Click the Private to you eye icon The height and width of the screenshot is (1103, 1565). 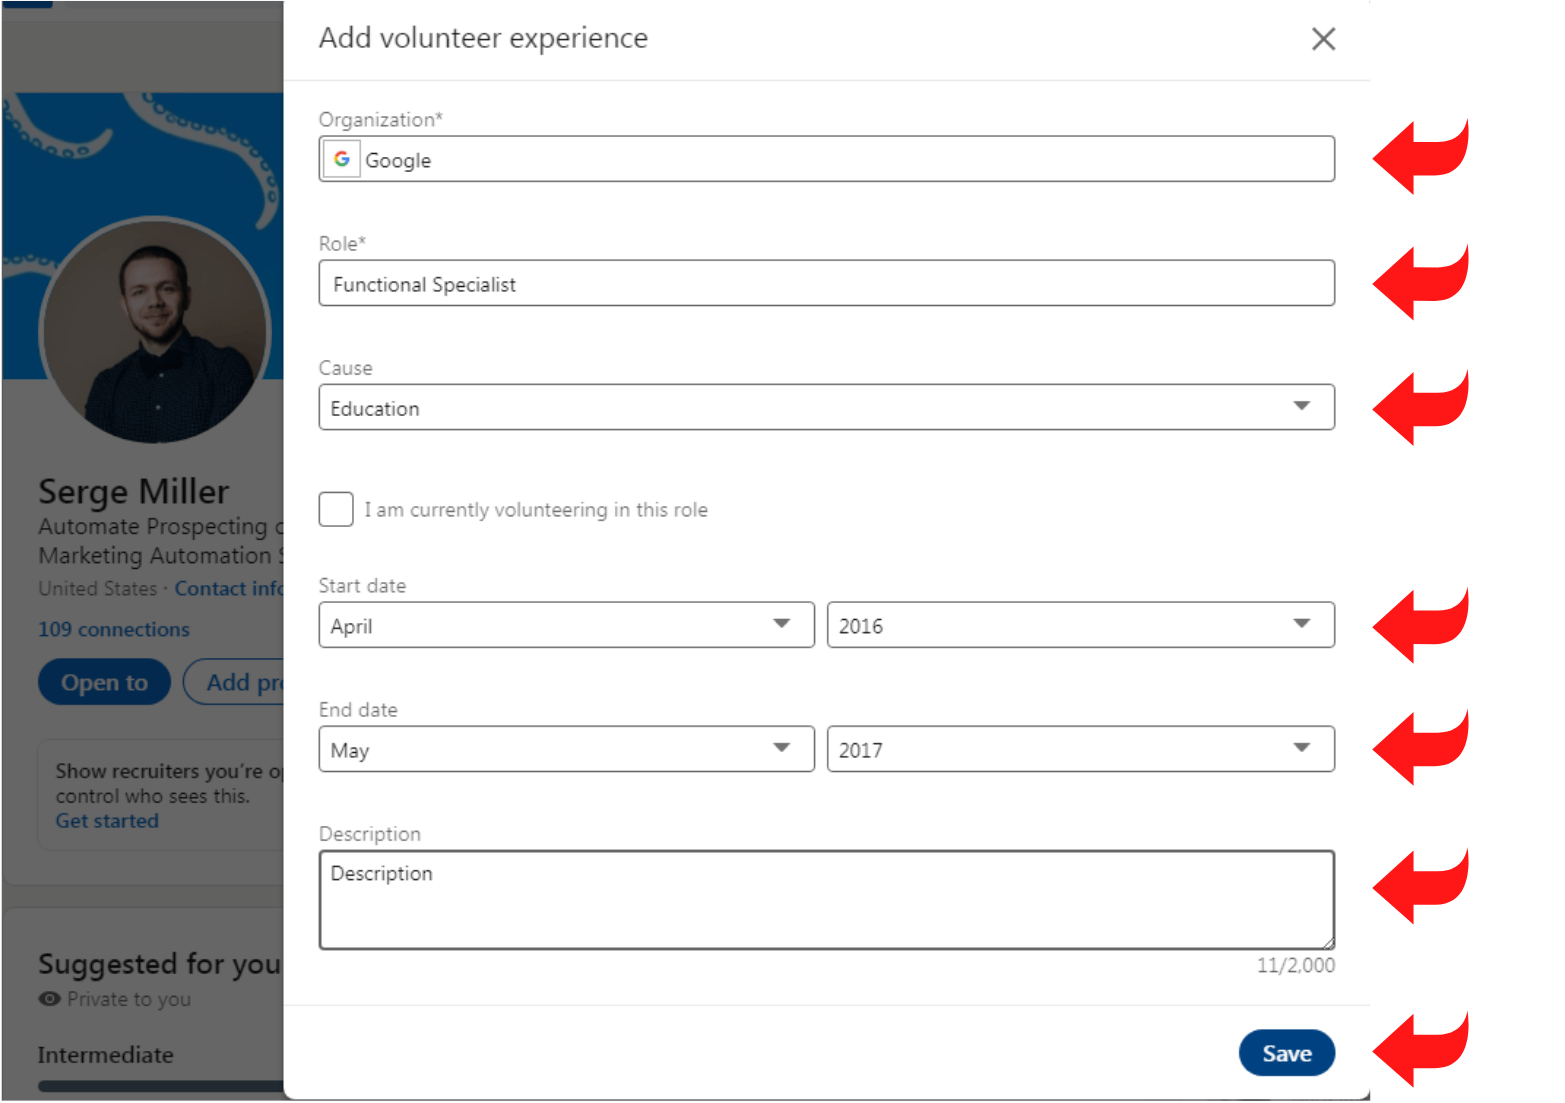click(48, 999)
